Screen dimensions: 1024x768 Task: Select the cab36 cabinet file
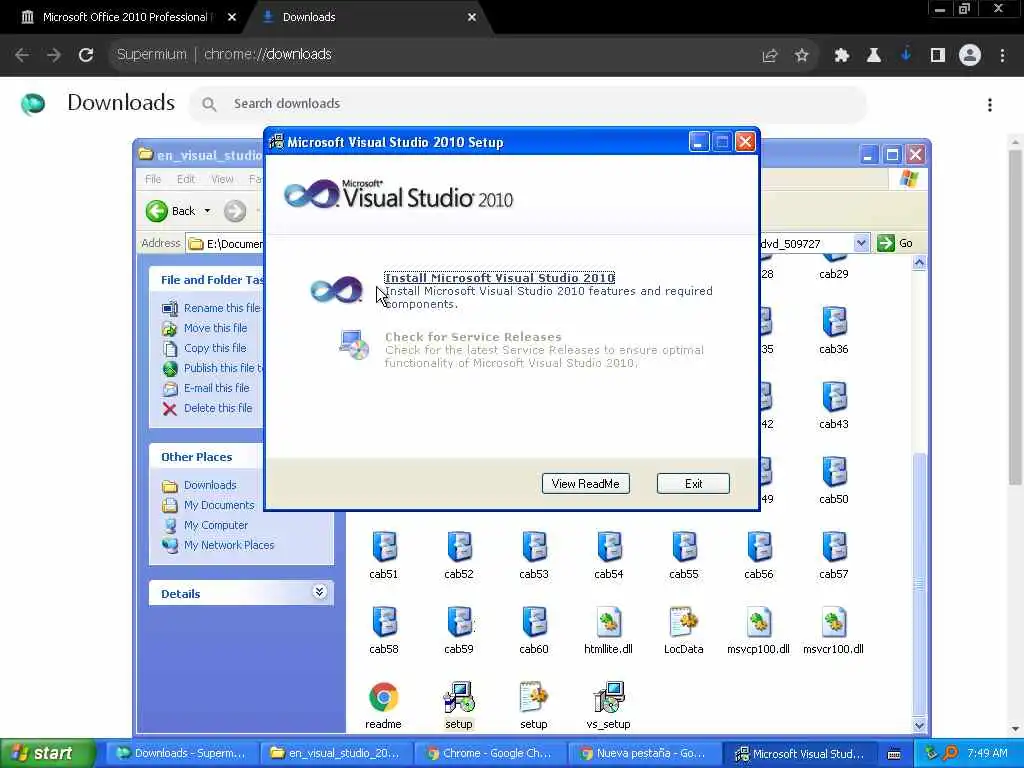pos(834,322)
